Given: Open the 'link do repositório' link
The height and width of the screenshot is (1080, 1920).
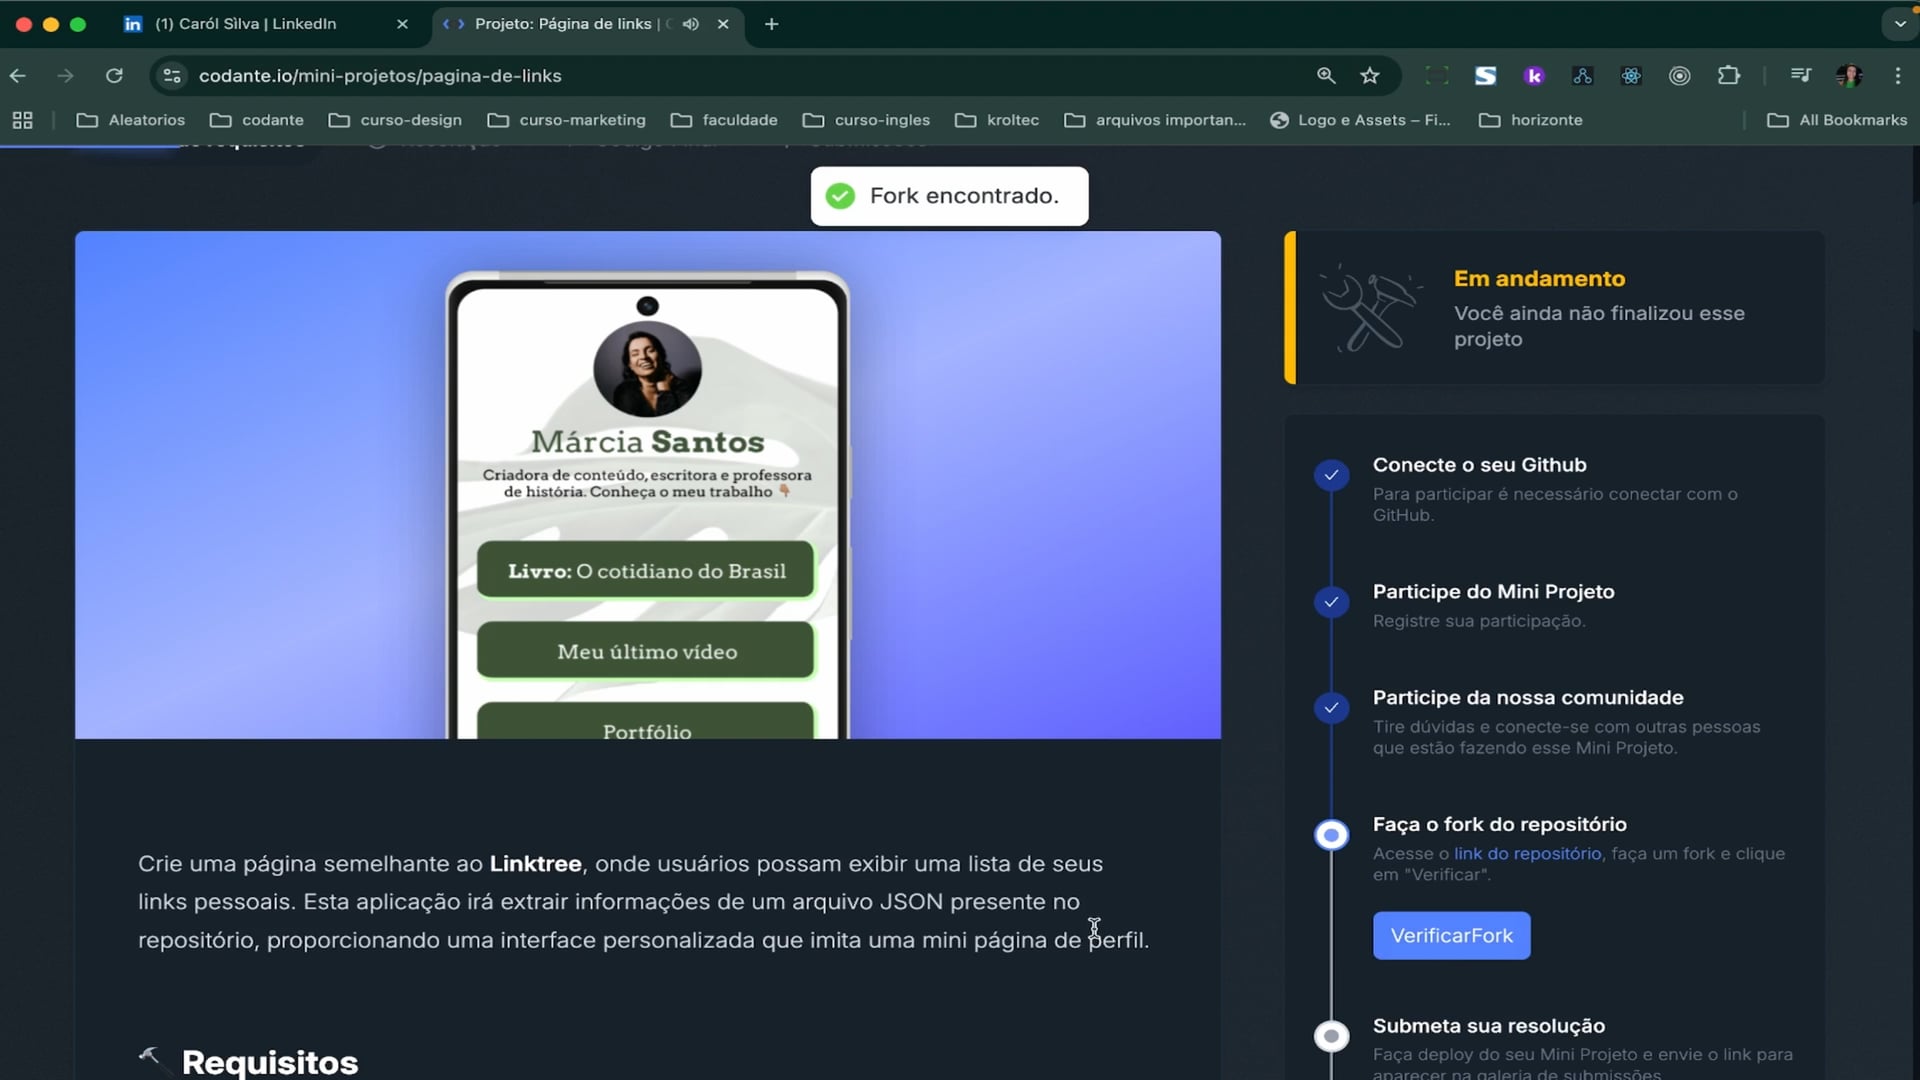Looking at the screenshot, I should 1527,854.
